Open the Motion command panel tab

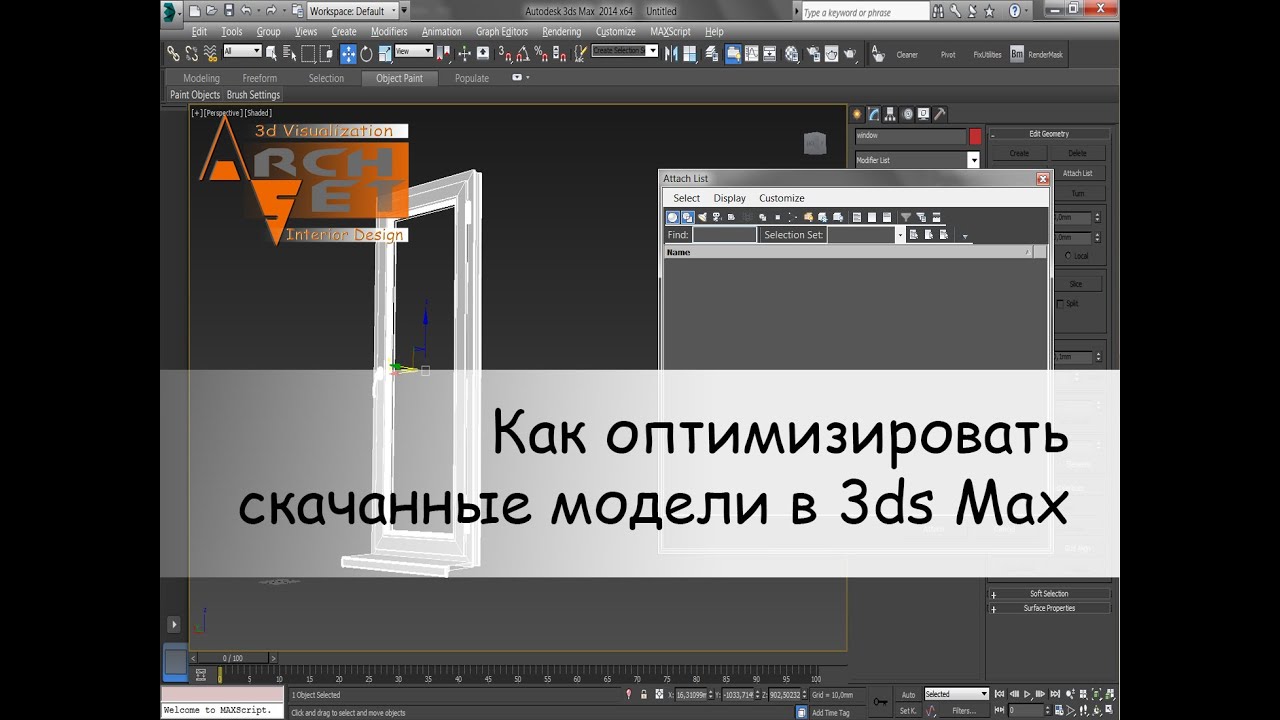pos(906,114)
